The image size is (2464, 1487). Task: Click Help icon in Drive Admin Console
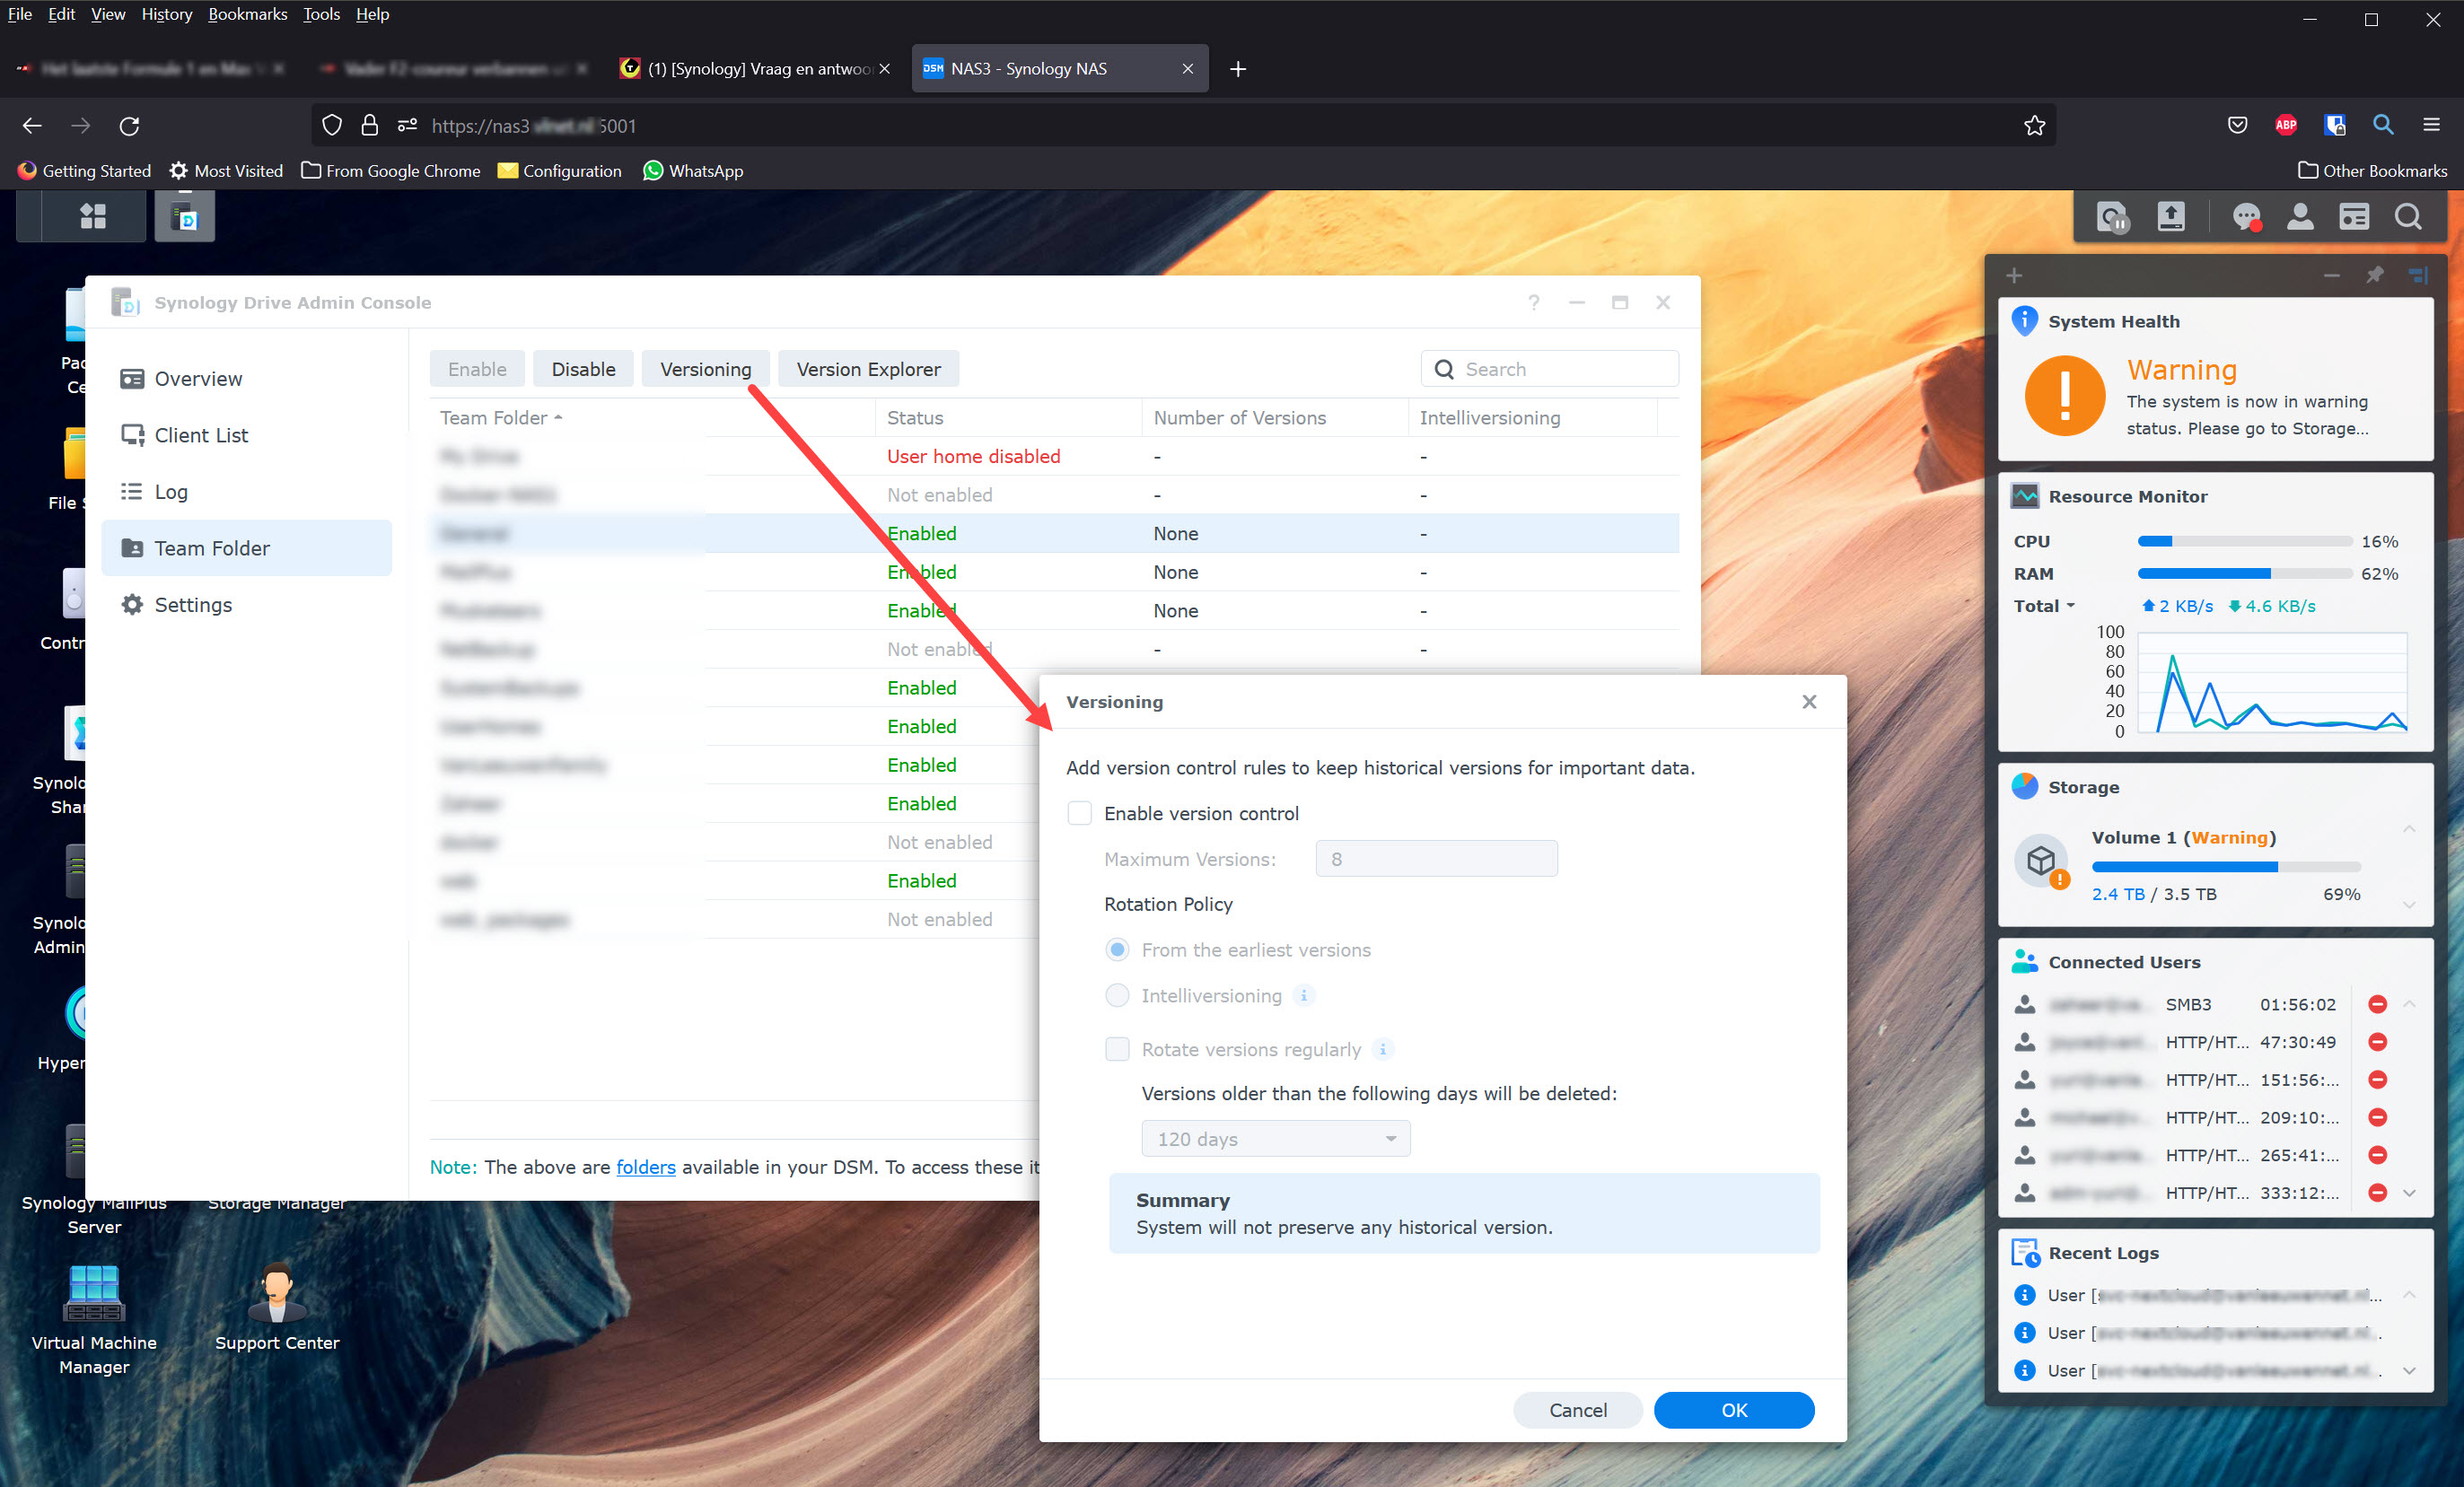tap(1534, 302)
